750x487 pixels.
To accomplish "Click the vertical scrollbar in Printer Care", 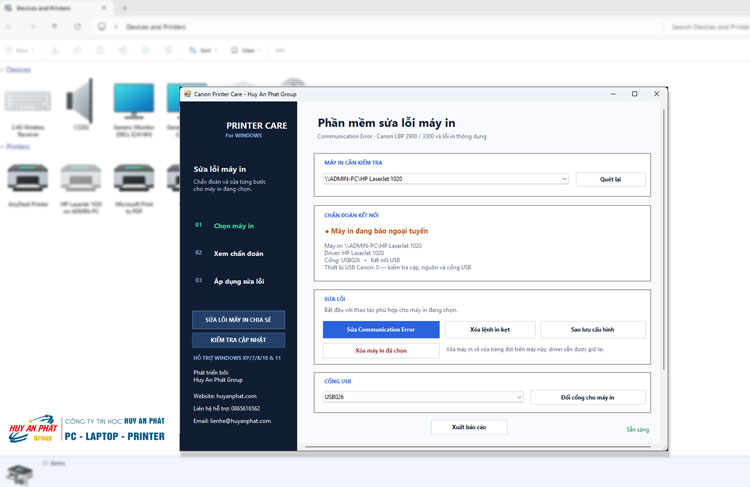I will coord(663,239).
